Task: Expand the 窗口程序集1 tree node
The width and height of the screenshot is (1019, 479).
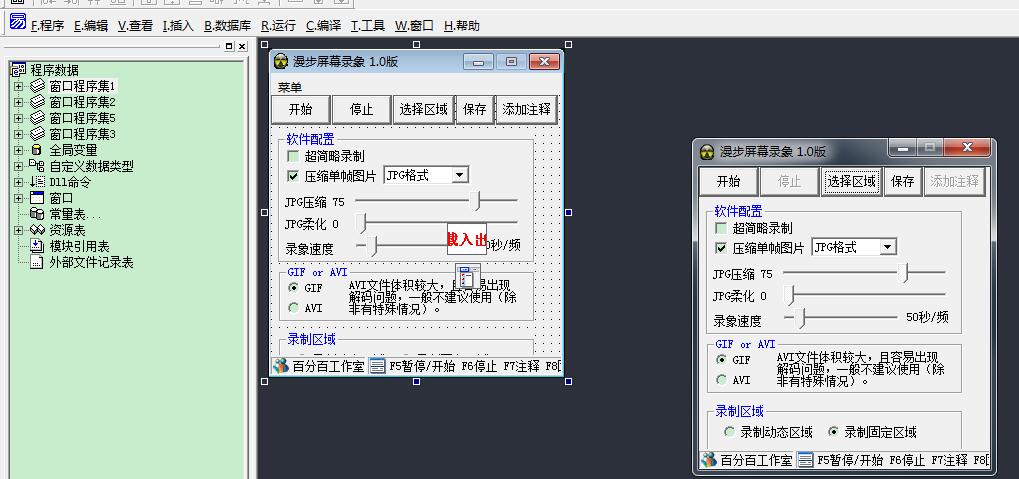Action: (18, 86)
